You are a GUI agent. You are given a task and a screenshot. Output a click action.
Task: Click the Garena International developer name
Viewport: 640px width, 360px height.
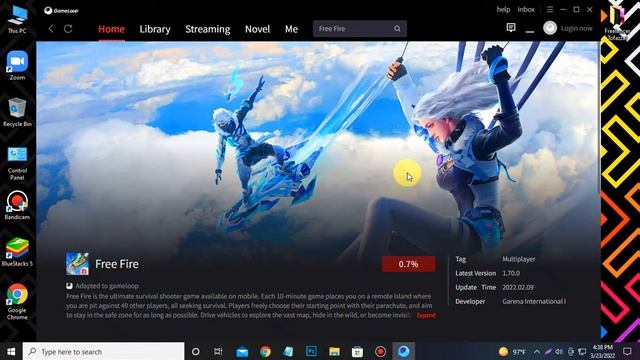(534, 301)
